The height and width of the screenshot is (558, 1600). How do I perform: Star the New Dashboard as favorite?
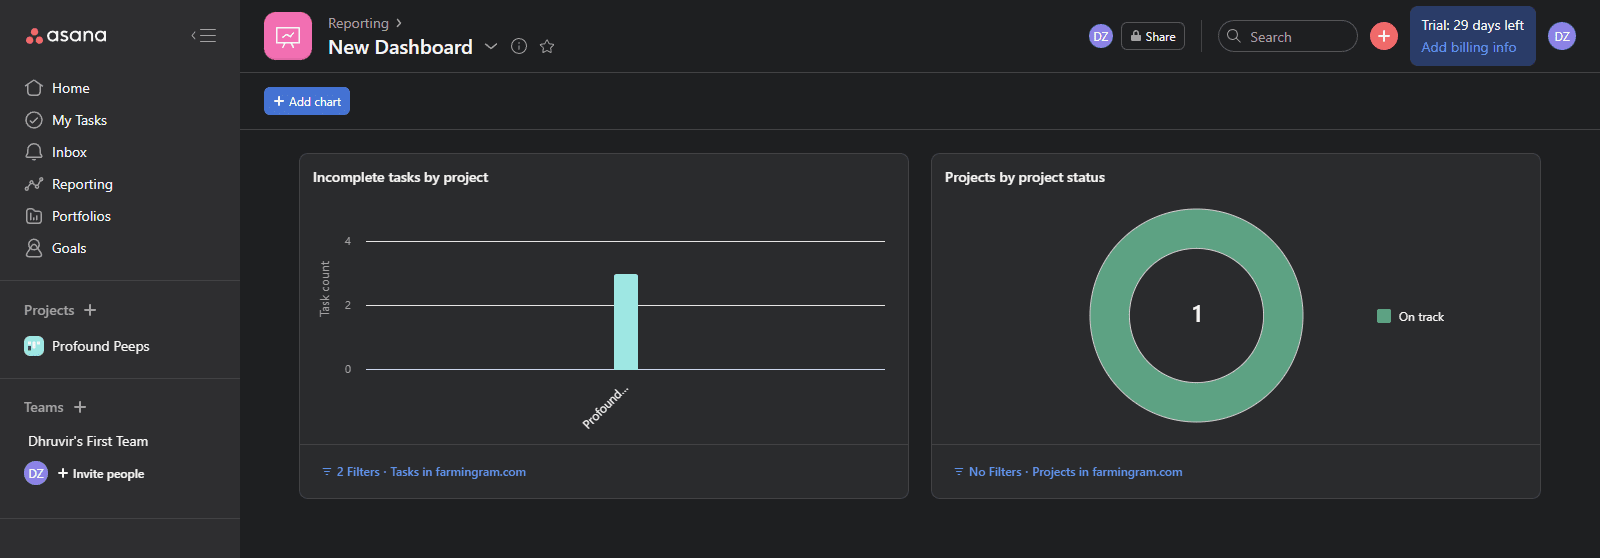coord(547,46)
